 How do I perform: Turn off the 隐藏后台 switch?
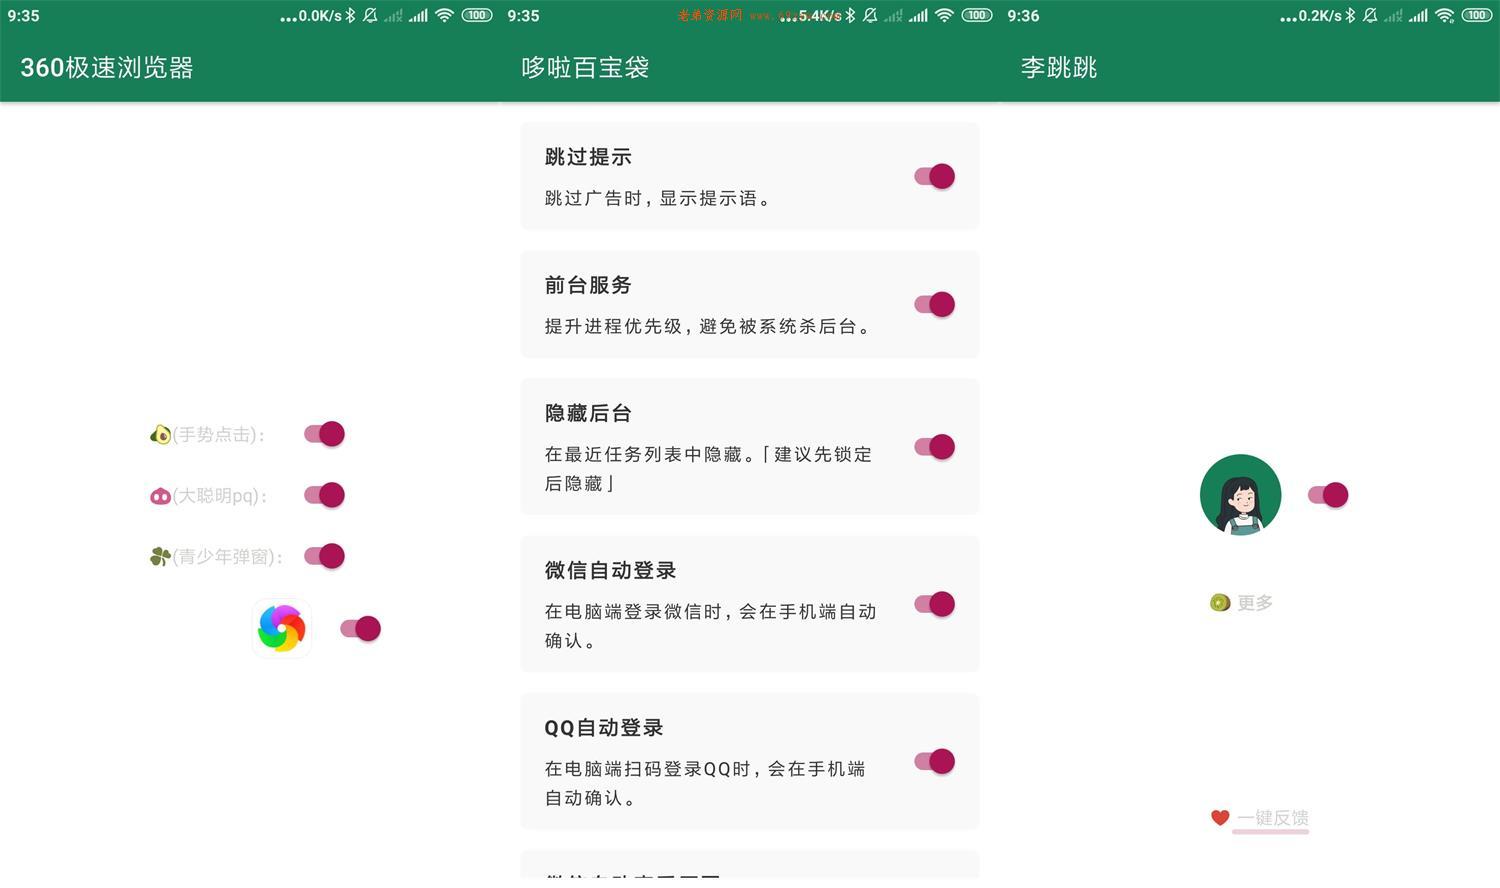click(x=935, y=447)
